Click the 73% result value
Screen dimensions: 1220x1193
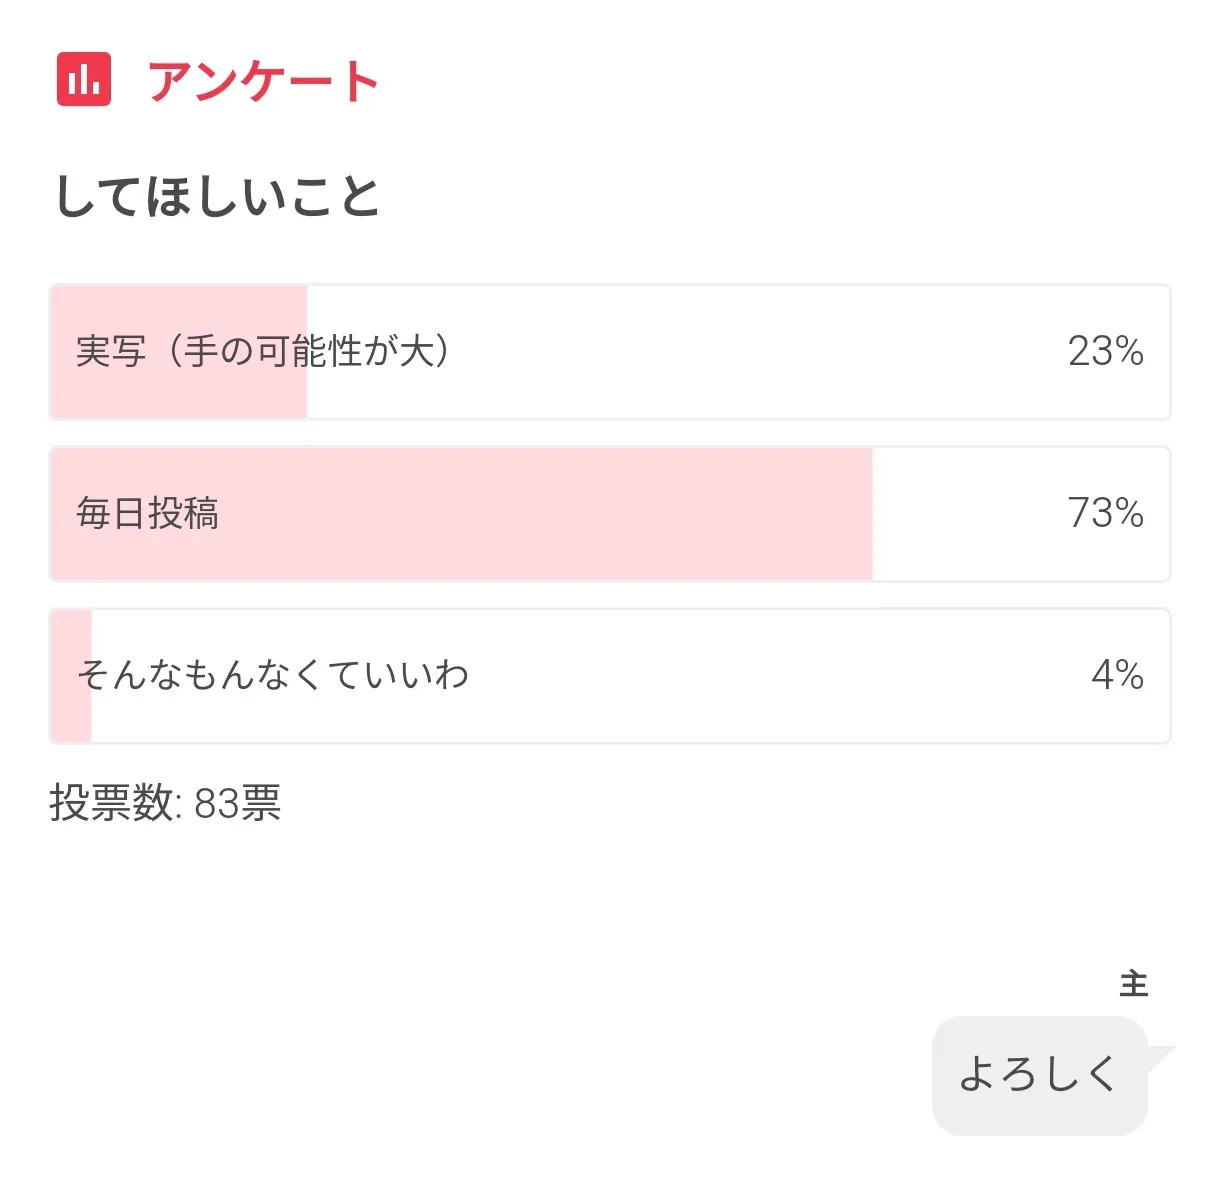pos(1105,513)
